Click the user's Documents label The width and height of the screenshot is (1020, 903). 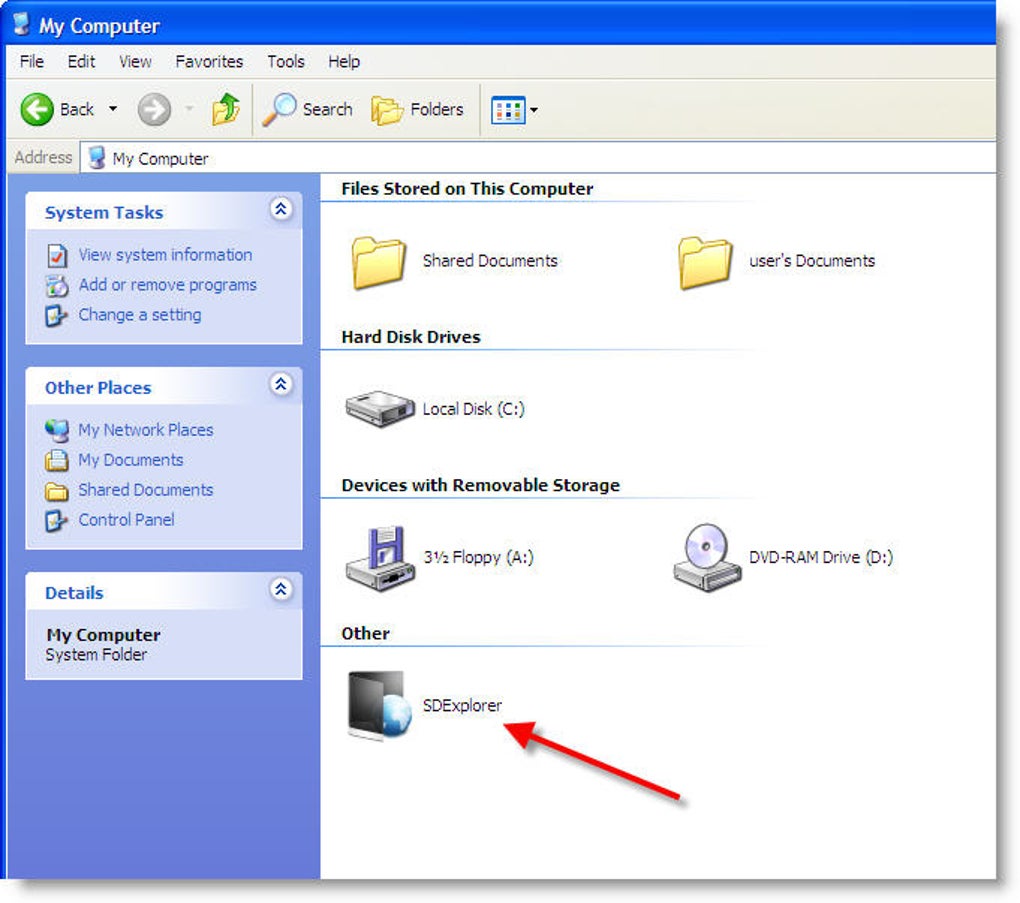812,261
